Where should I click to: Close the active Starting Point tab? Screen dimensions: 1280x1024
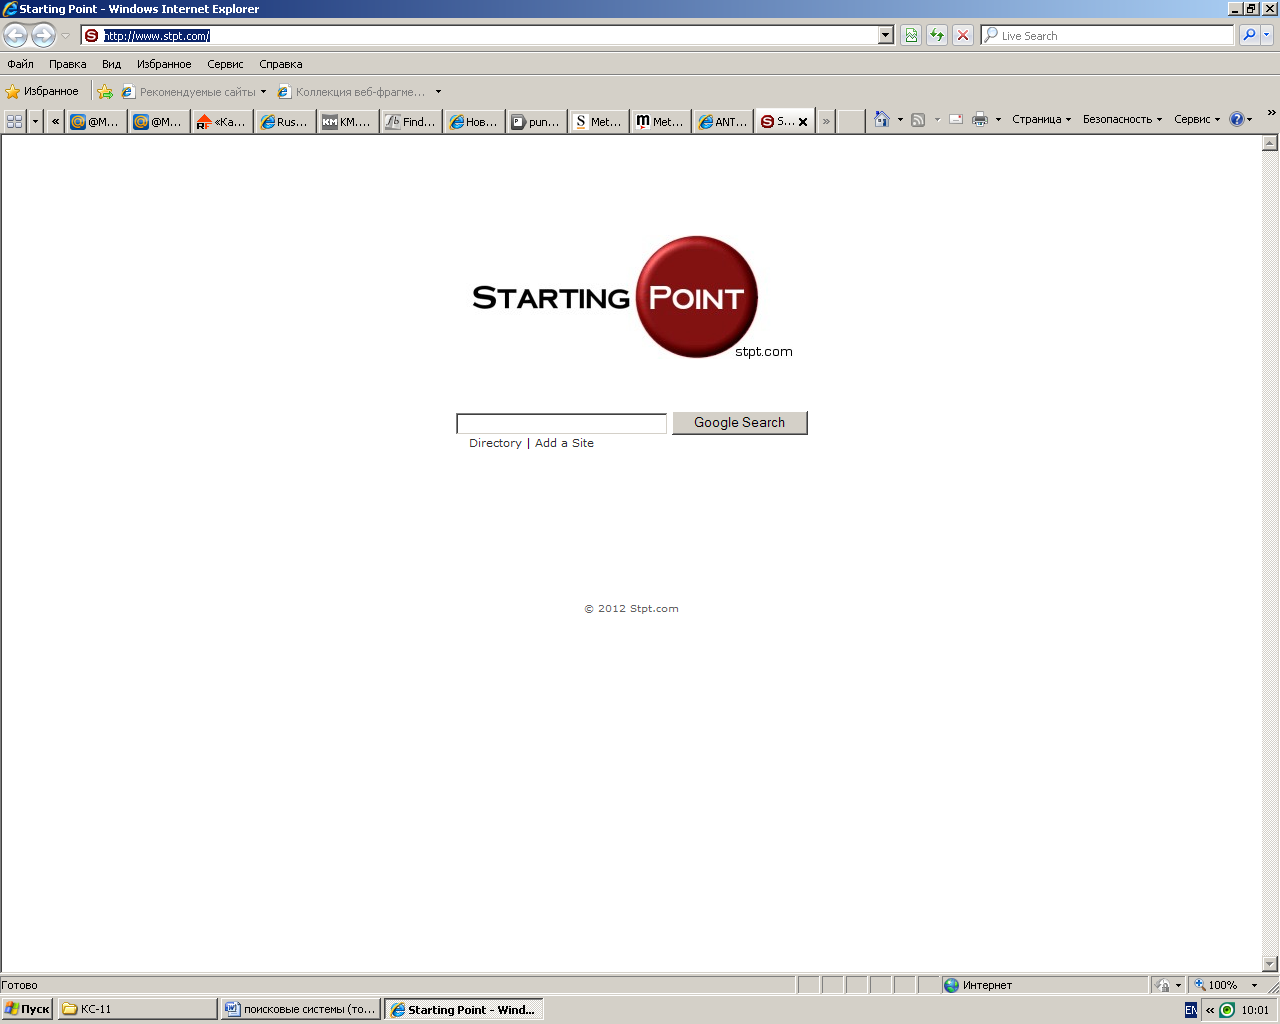click(802, 122)
